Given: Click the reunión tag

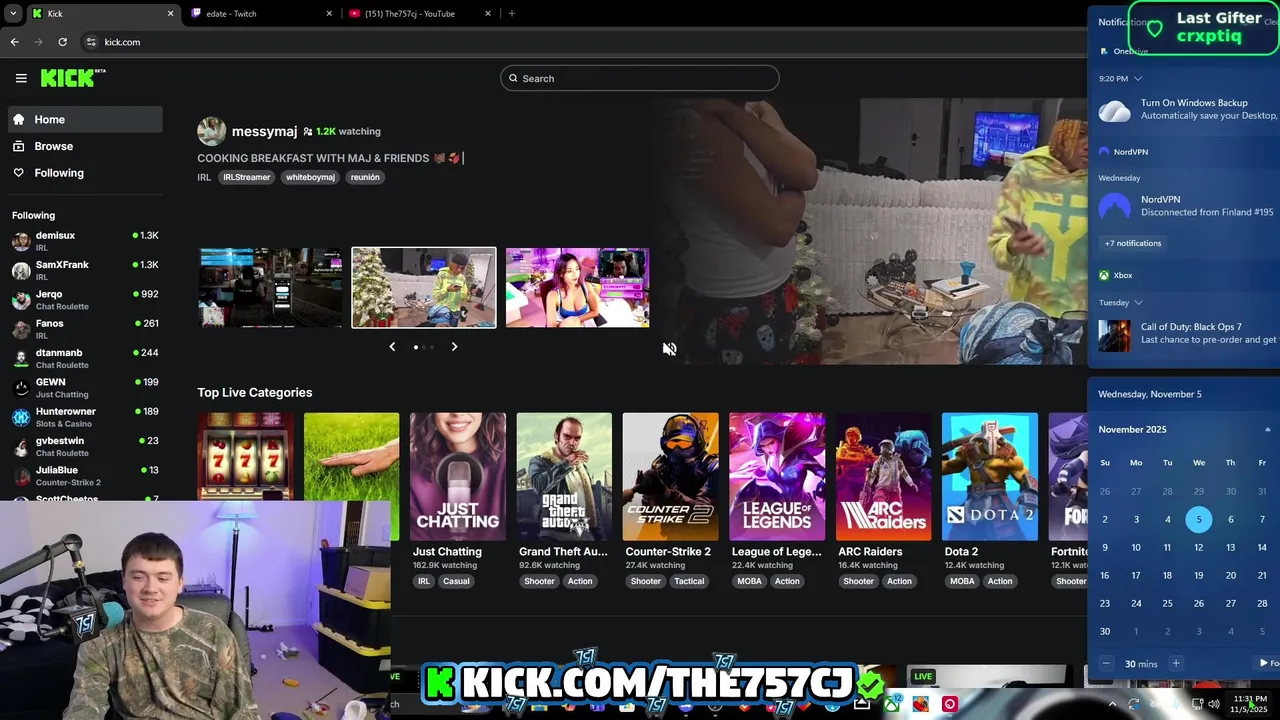Looking at the screenshot, I should click(365, 177).
